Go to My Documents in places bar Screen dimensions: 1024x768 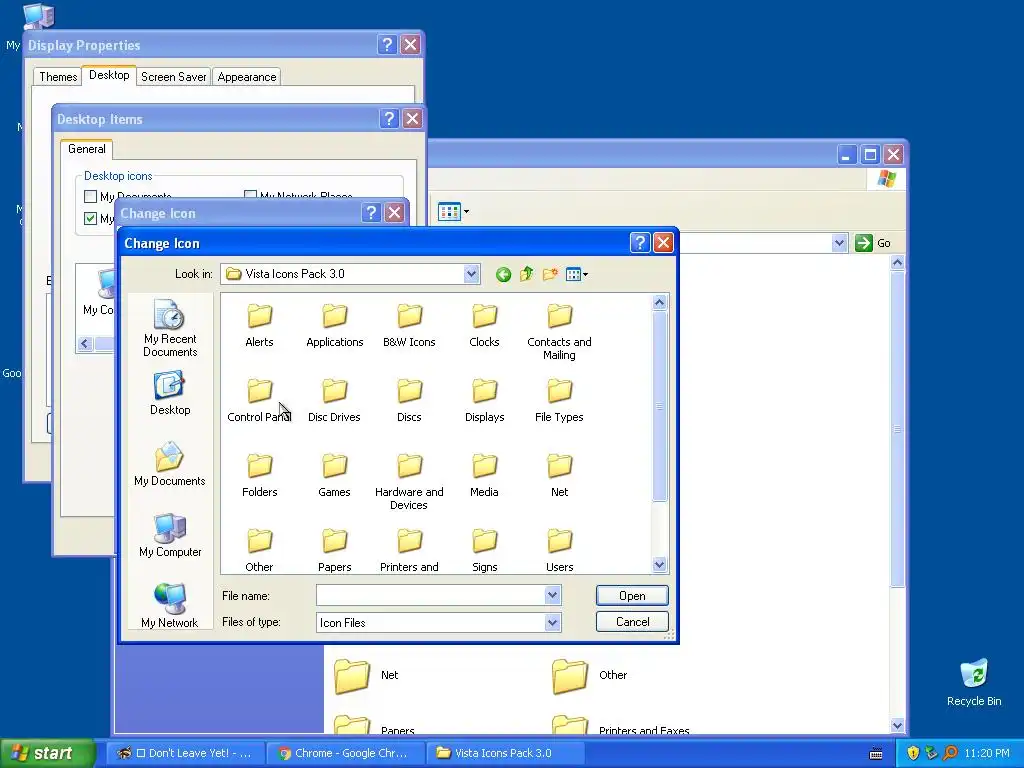[170, 464]
